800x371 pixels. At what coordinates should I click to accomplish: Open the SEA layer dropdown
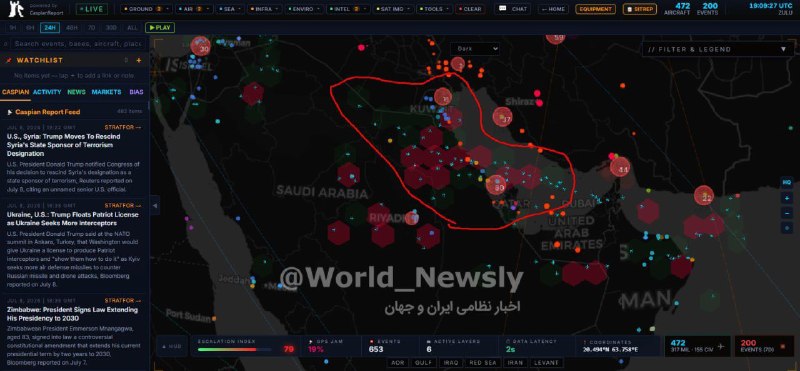click(229, 9)
